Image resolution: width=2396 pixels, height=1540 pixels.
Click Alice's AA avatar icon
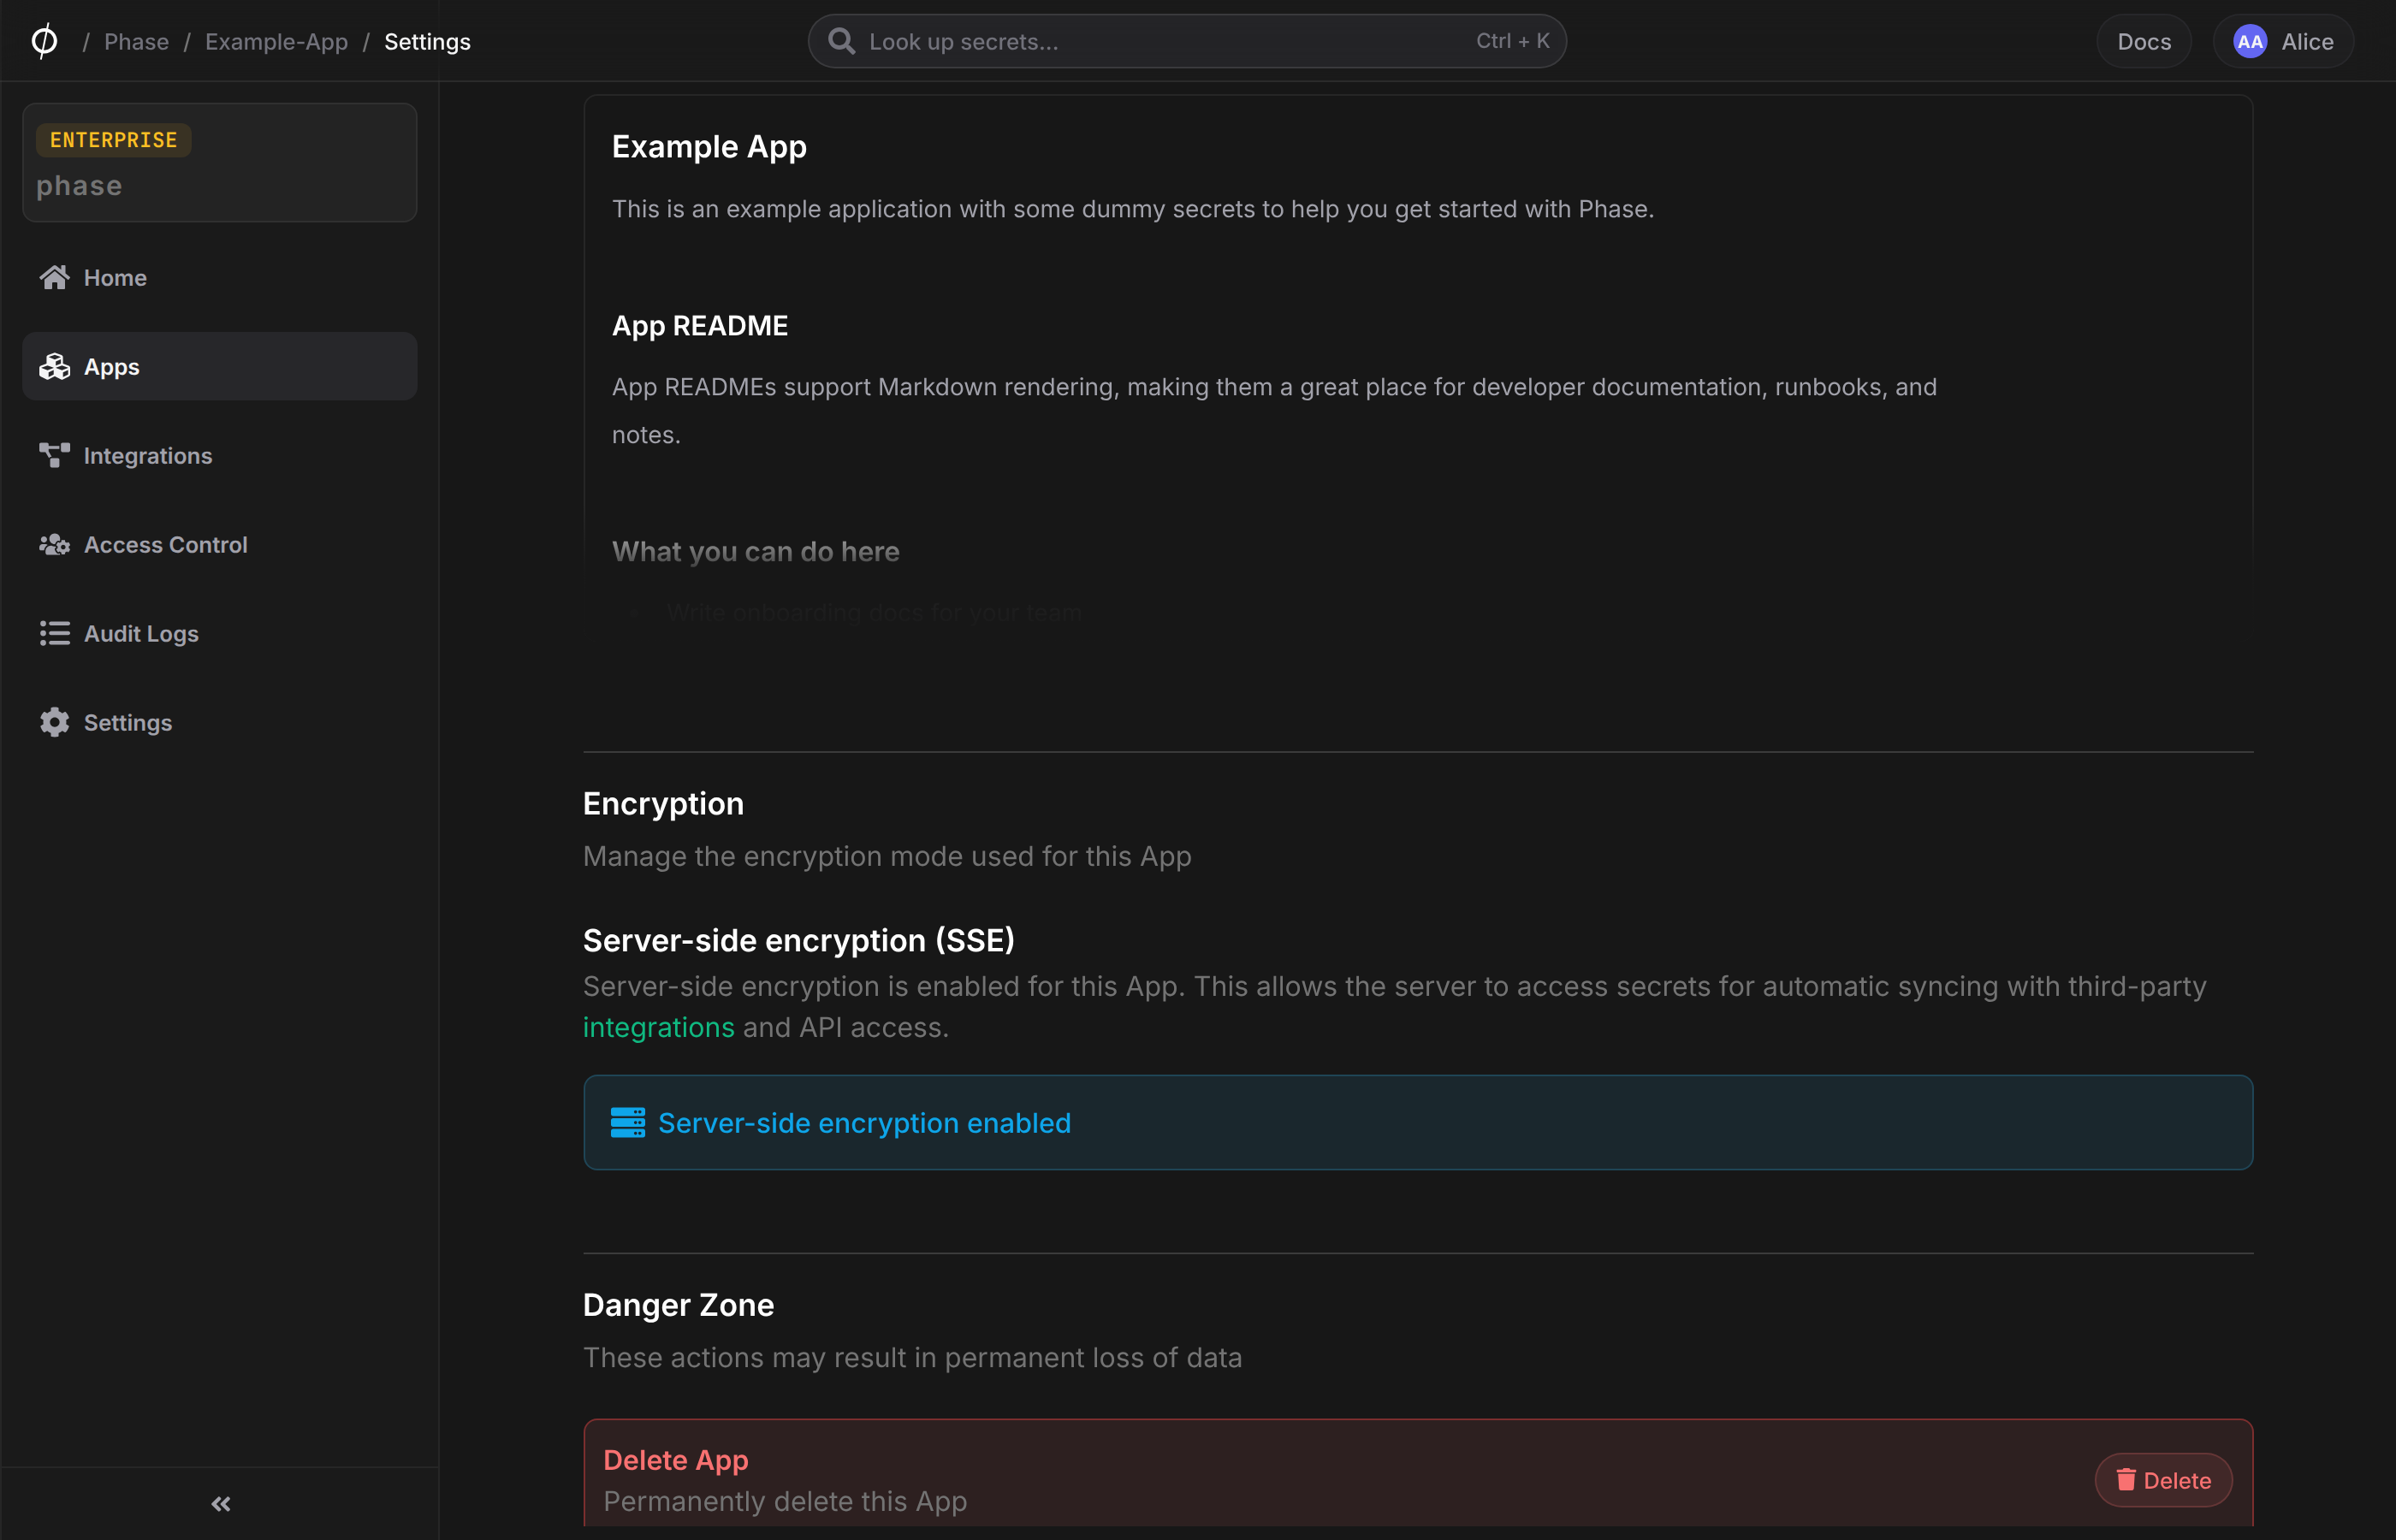point(2250,41)
